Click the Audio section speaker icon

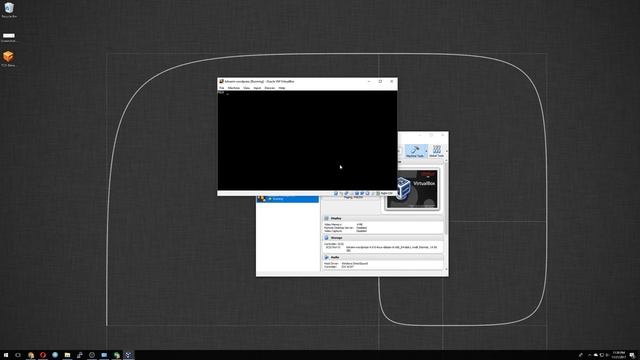pos(327,258)
